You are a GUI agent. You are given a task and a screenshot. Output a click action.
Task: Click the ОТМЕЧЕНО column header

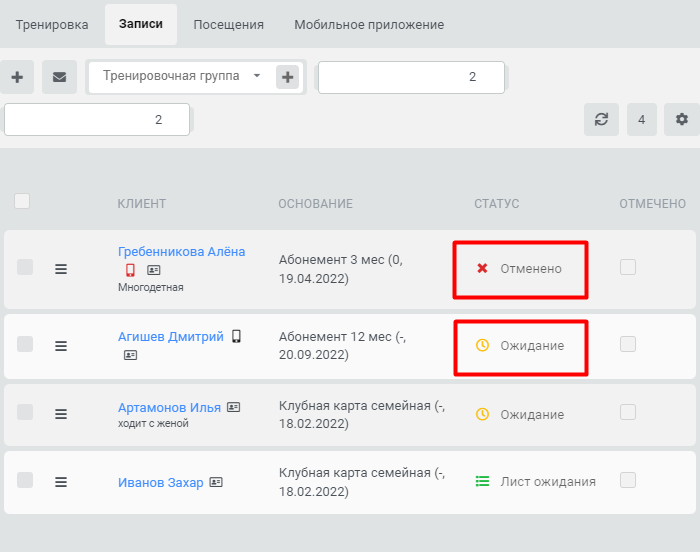(652, 204)
